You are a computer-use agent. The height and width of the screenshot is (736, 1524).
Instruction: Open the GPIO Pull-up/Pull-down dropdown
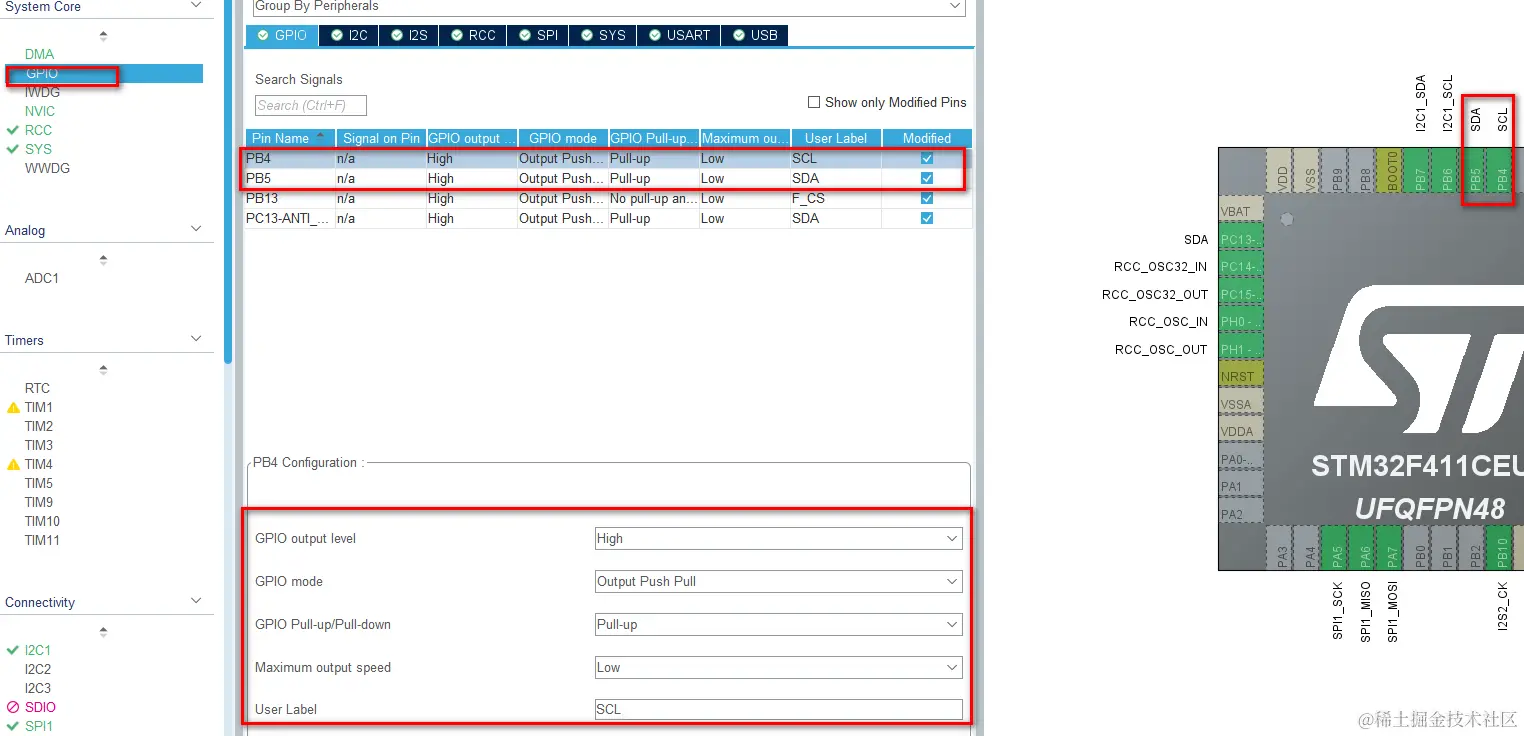(778, 624)
